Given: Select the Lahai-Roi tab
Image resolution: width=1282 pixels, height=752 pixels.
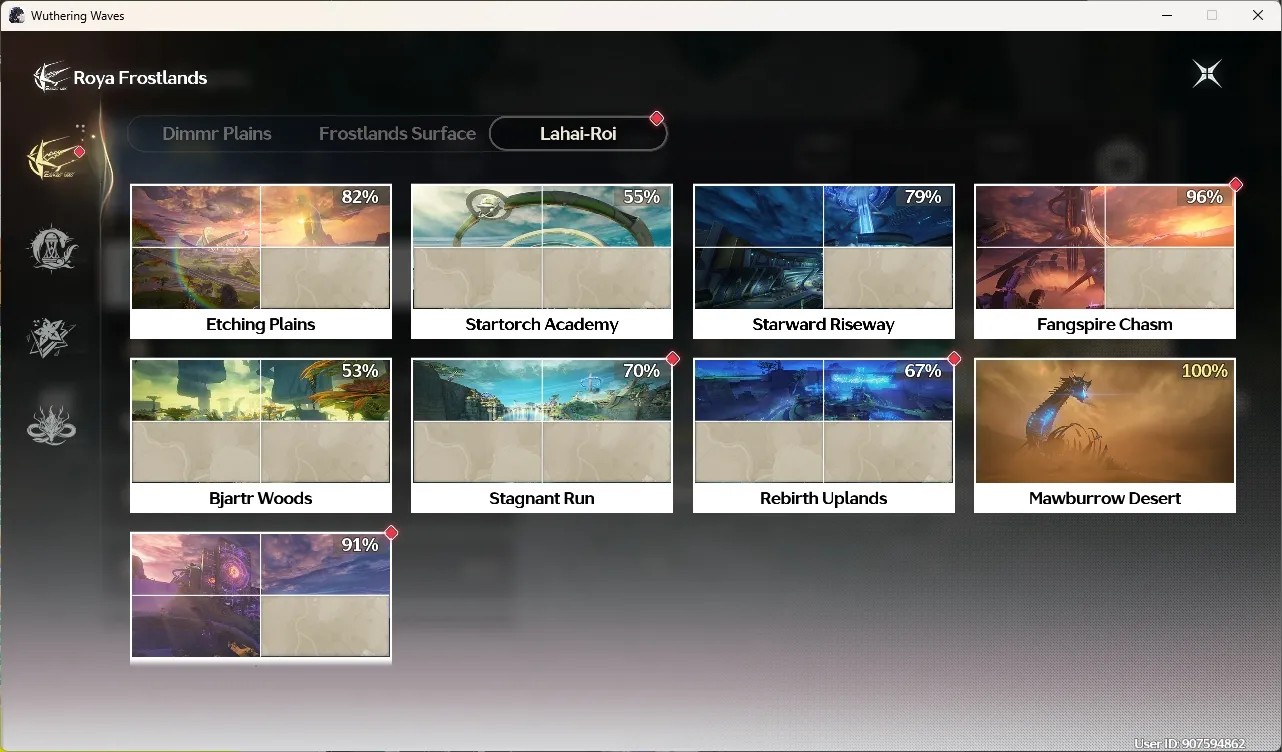Looking at the screenshot, I should (x=578, y=133).
